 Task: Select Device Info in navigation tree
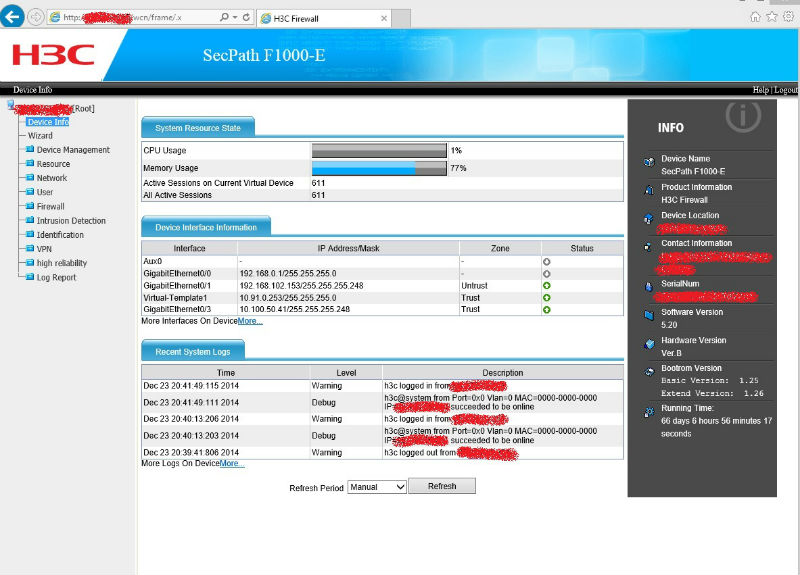[48, 122]
